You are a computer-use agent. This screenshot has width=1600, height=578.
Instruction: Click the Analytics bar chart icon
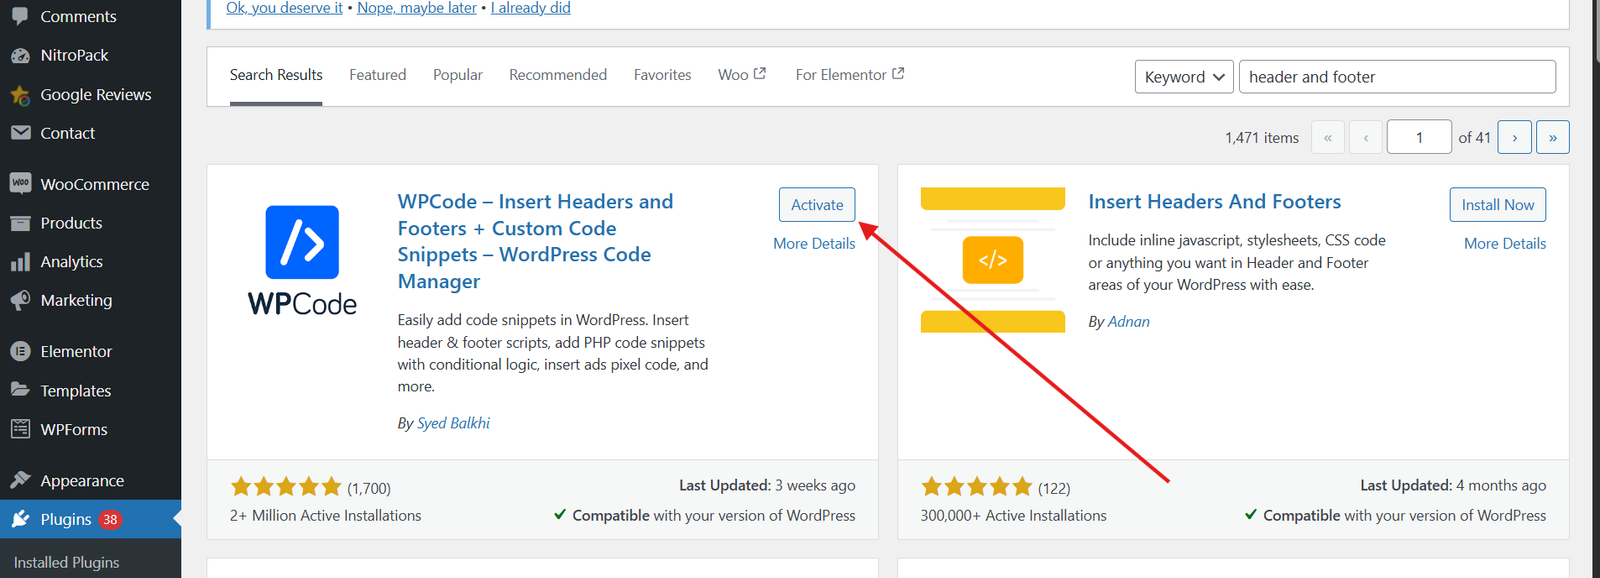20,262
